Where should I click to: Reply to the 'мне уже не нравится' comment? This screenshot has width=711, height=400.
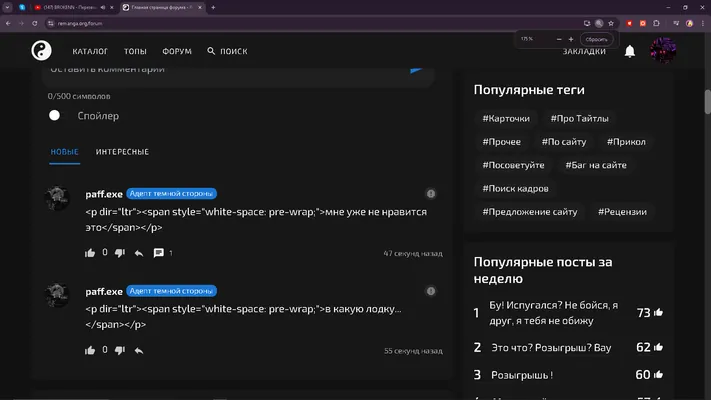[x=139, y=253]
